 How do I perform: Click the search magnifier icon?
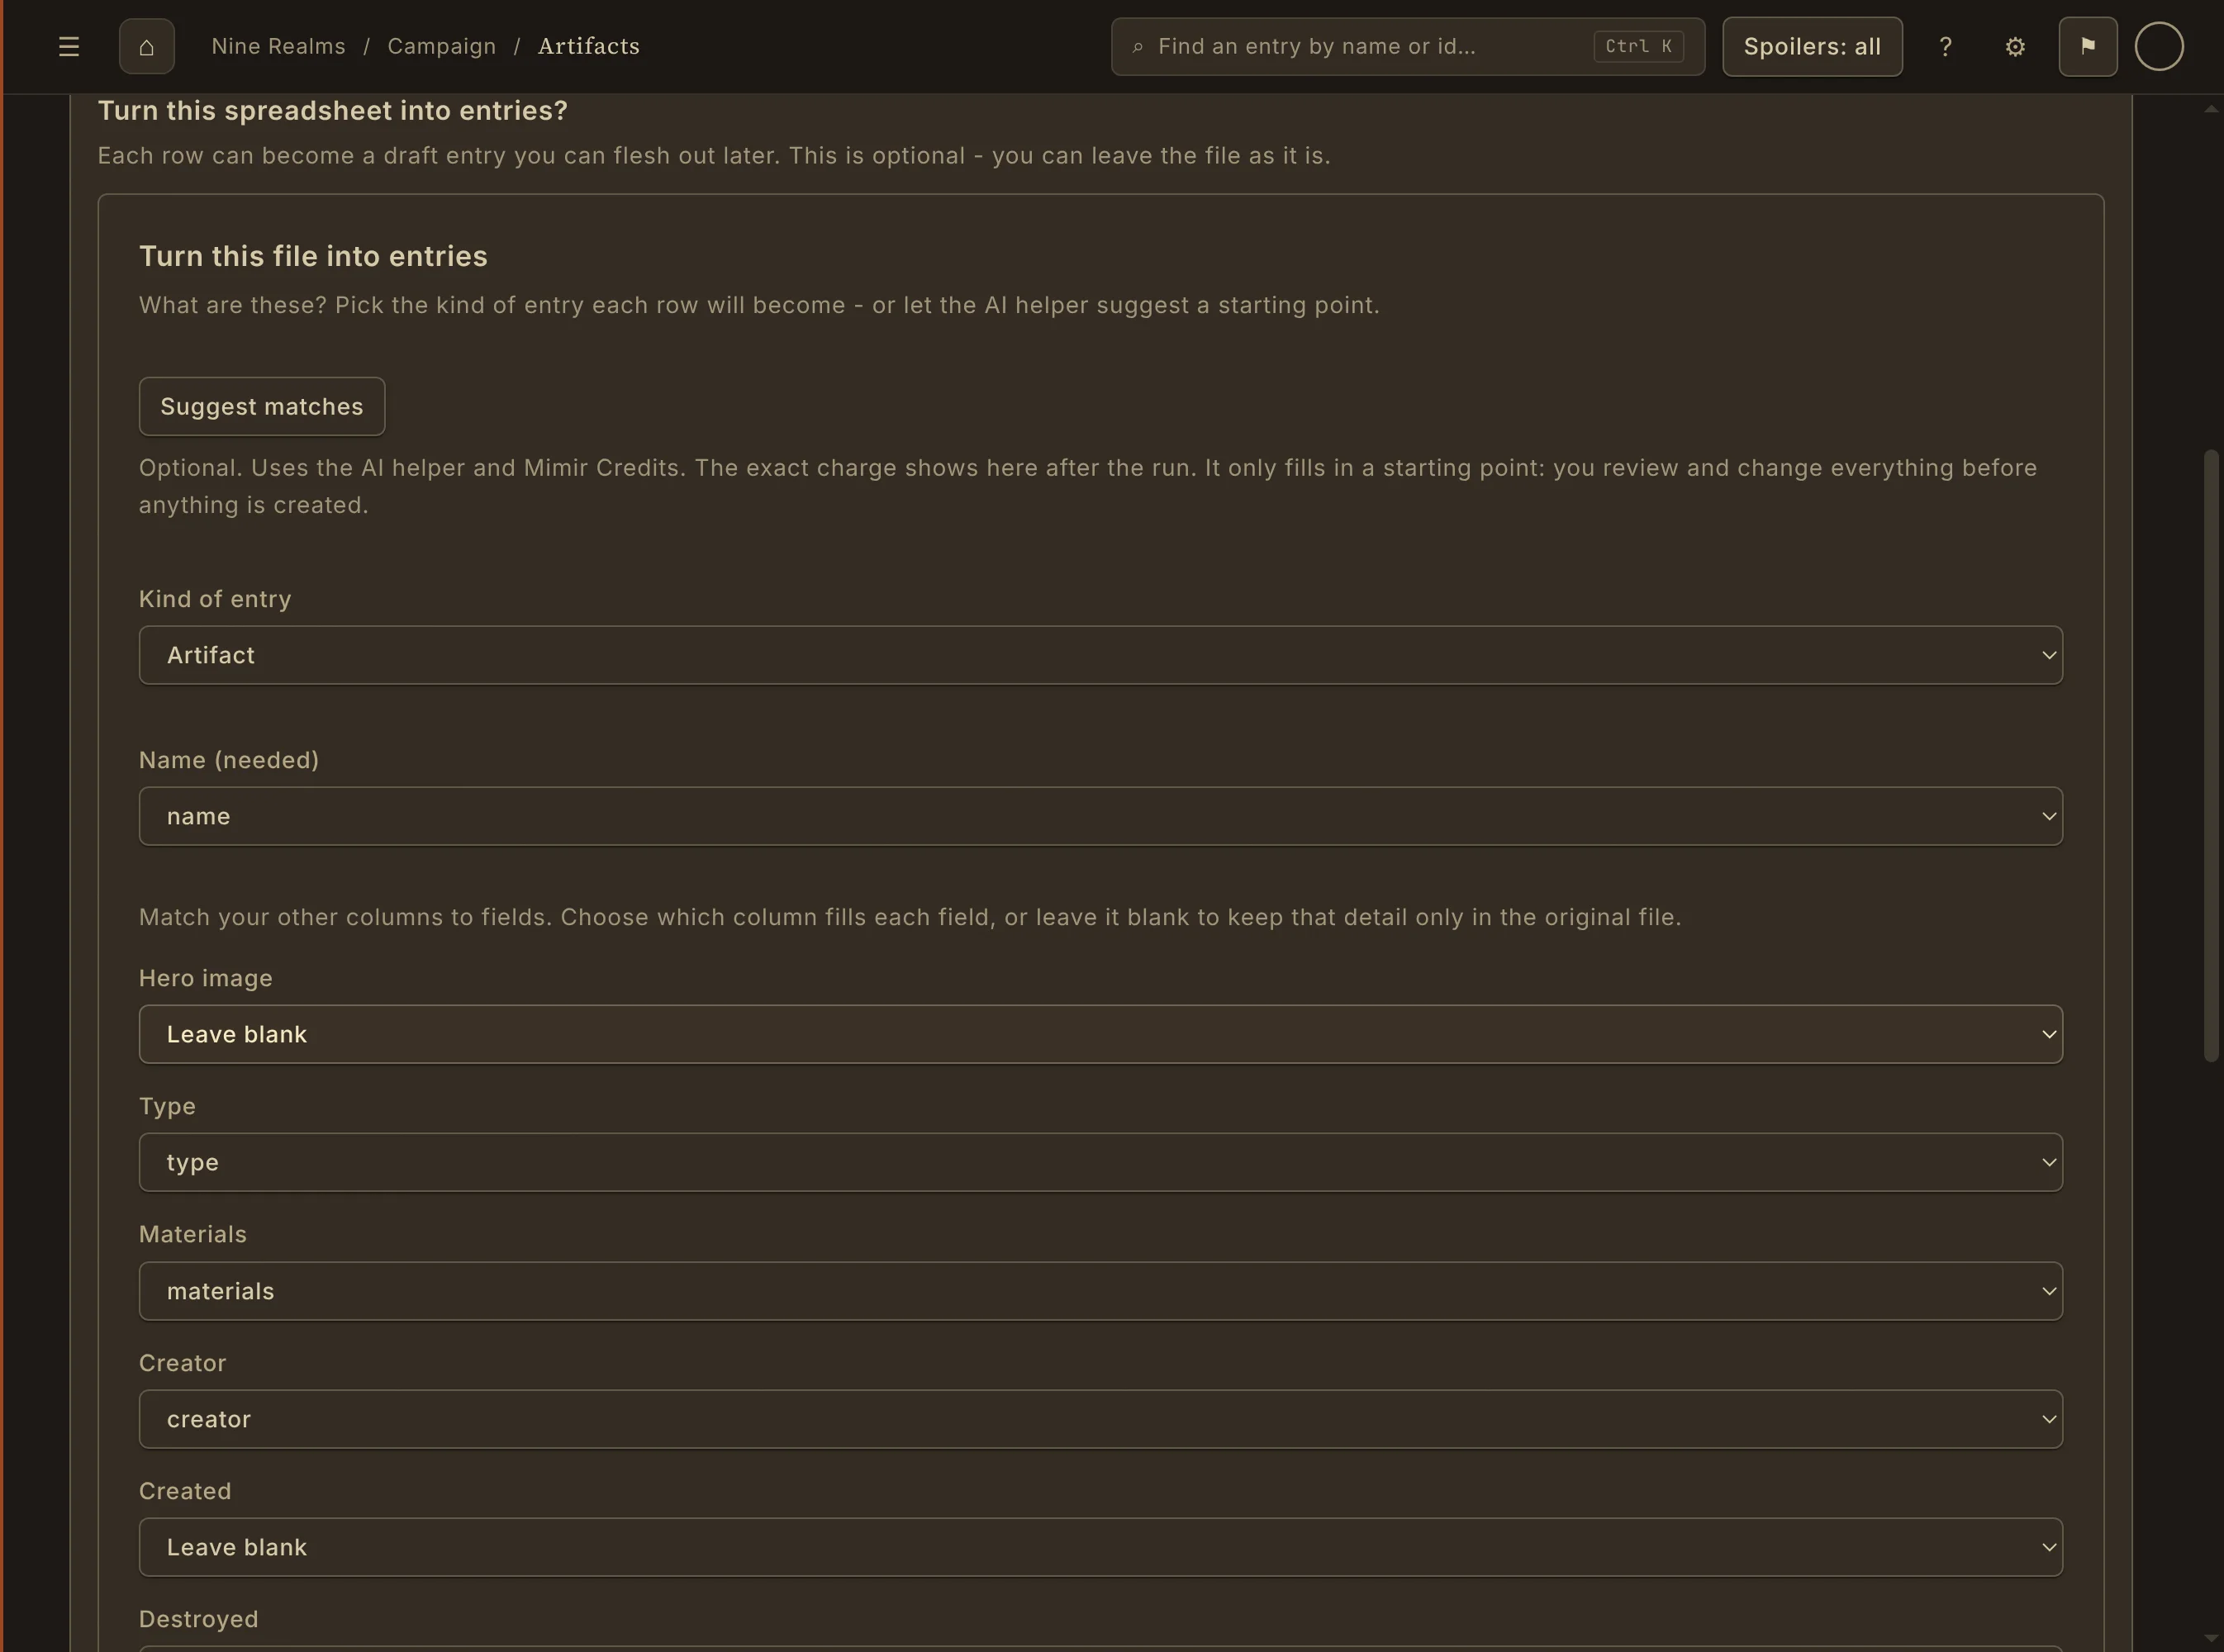(x=1137, y=47)
